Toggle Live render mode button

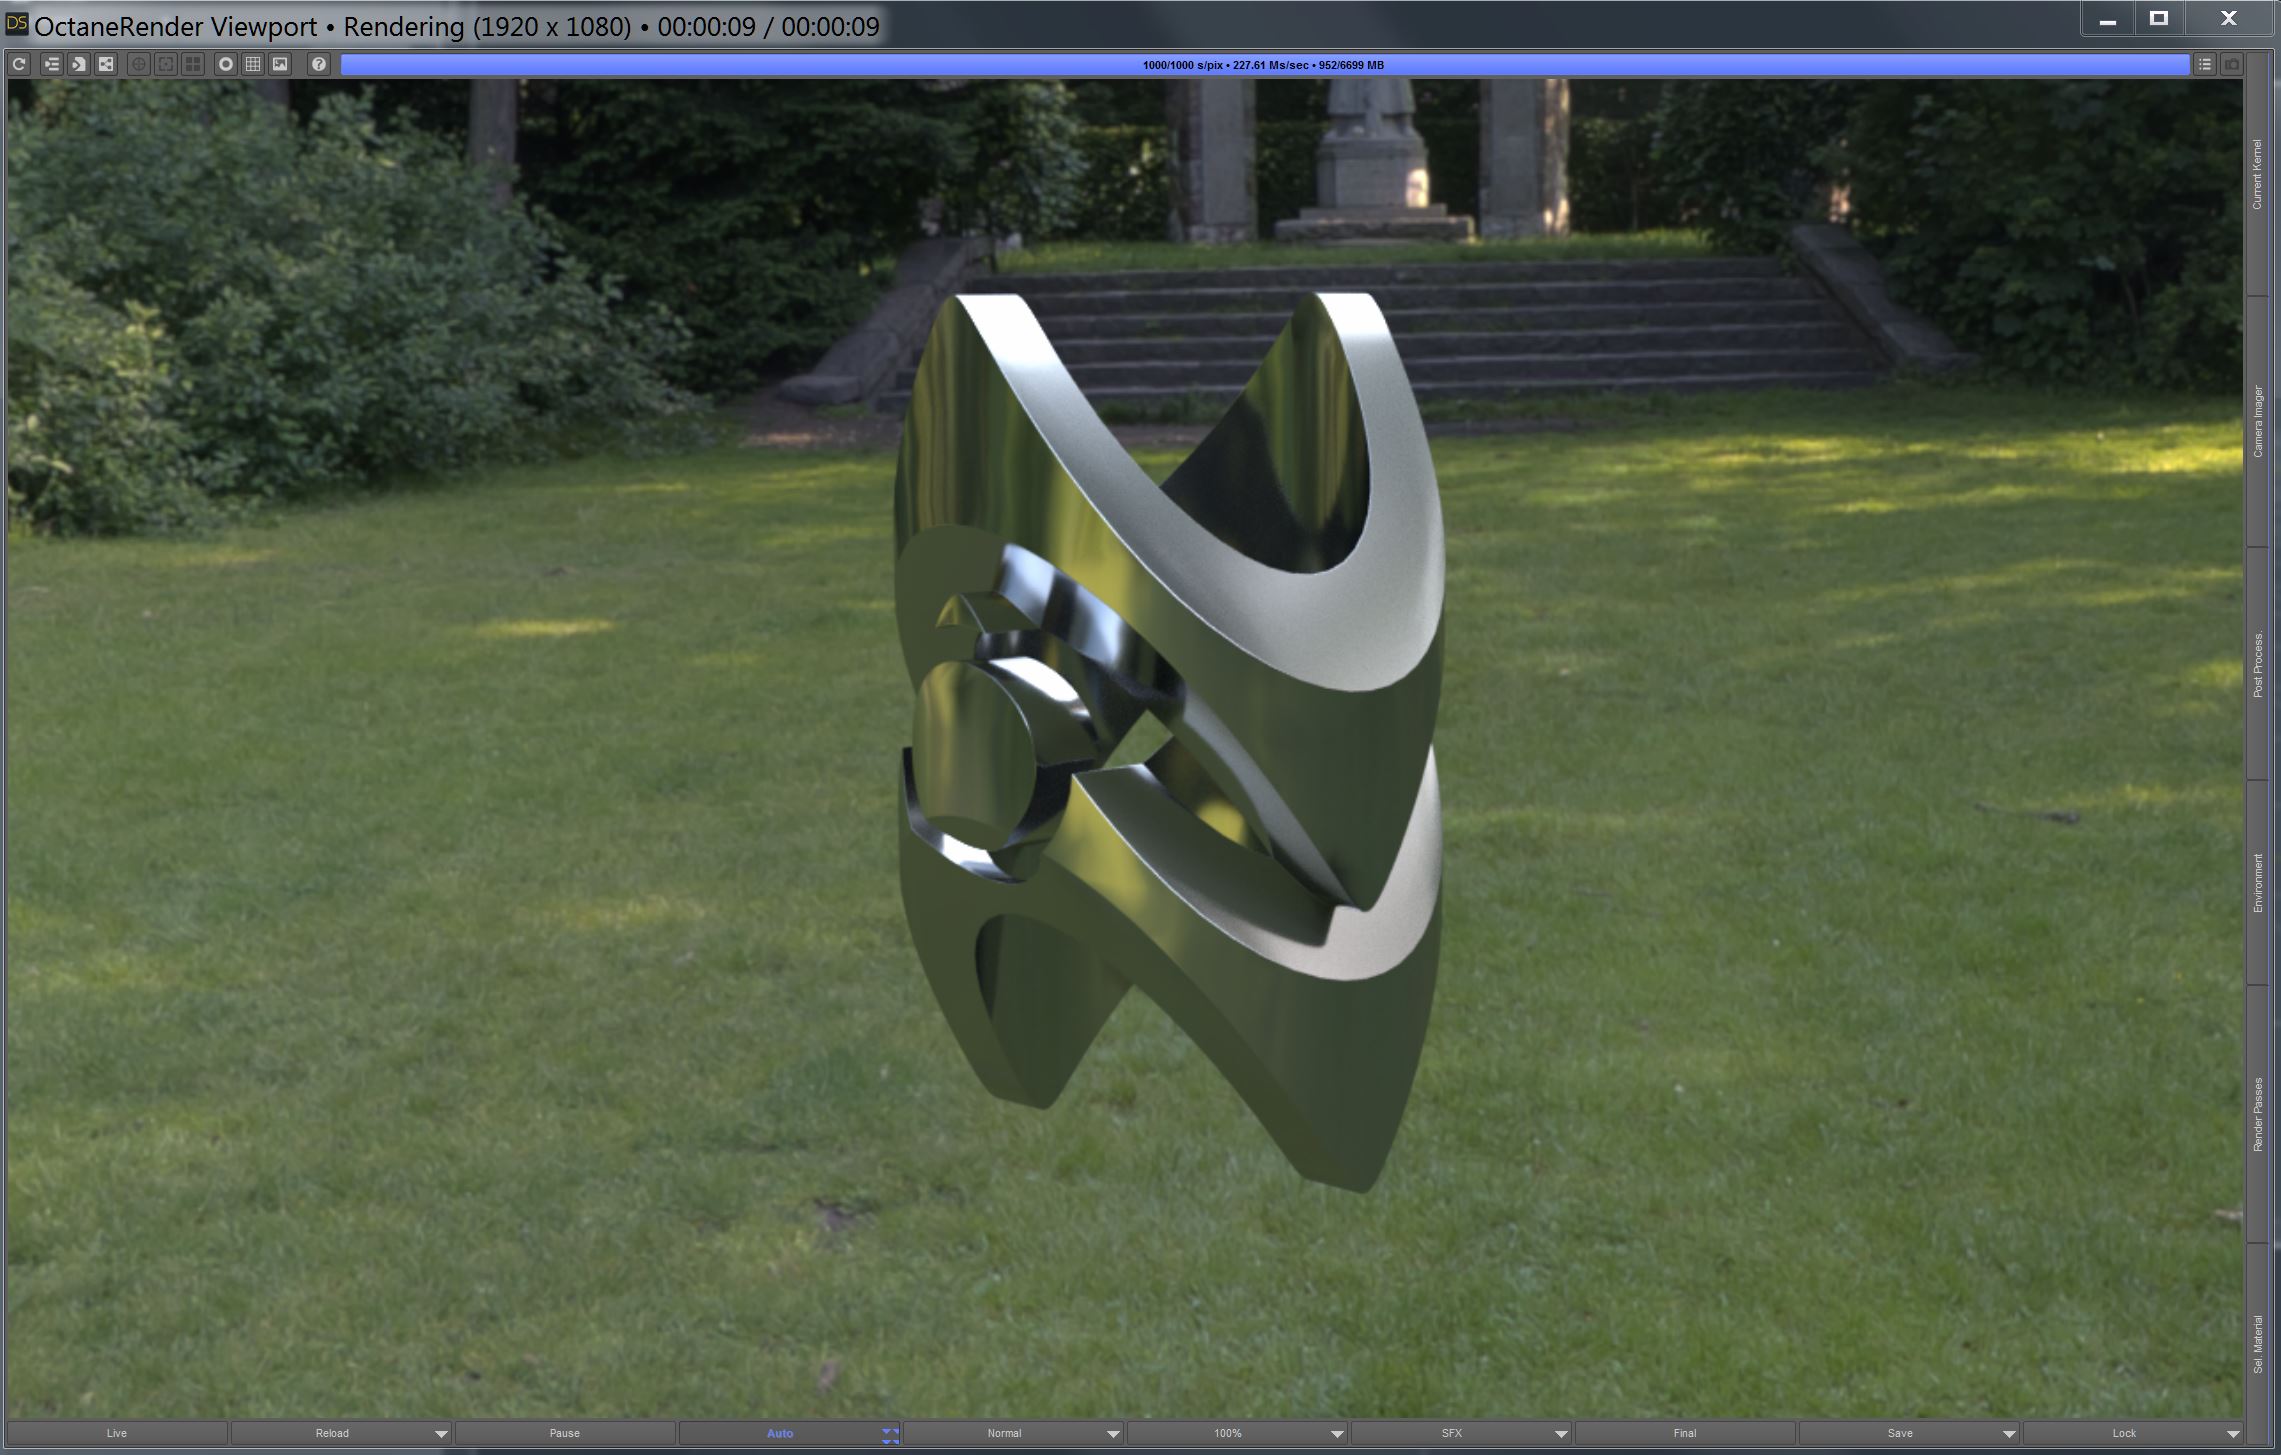tap(117, 1433)
